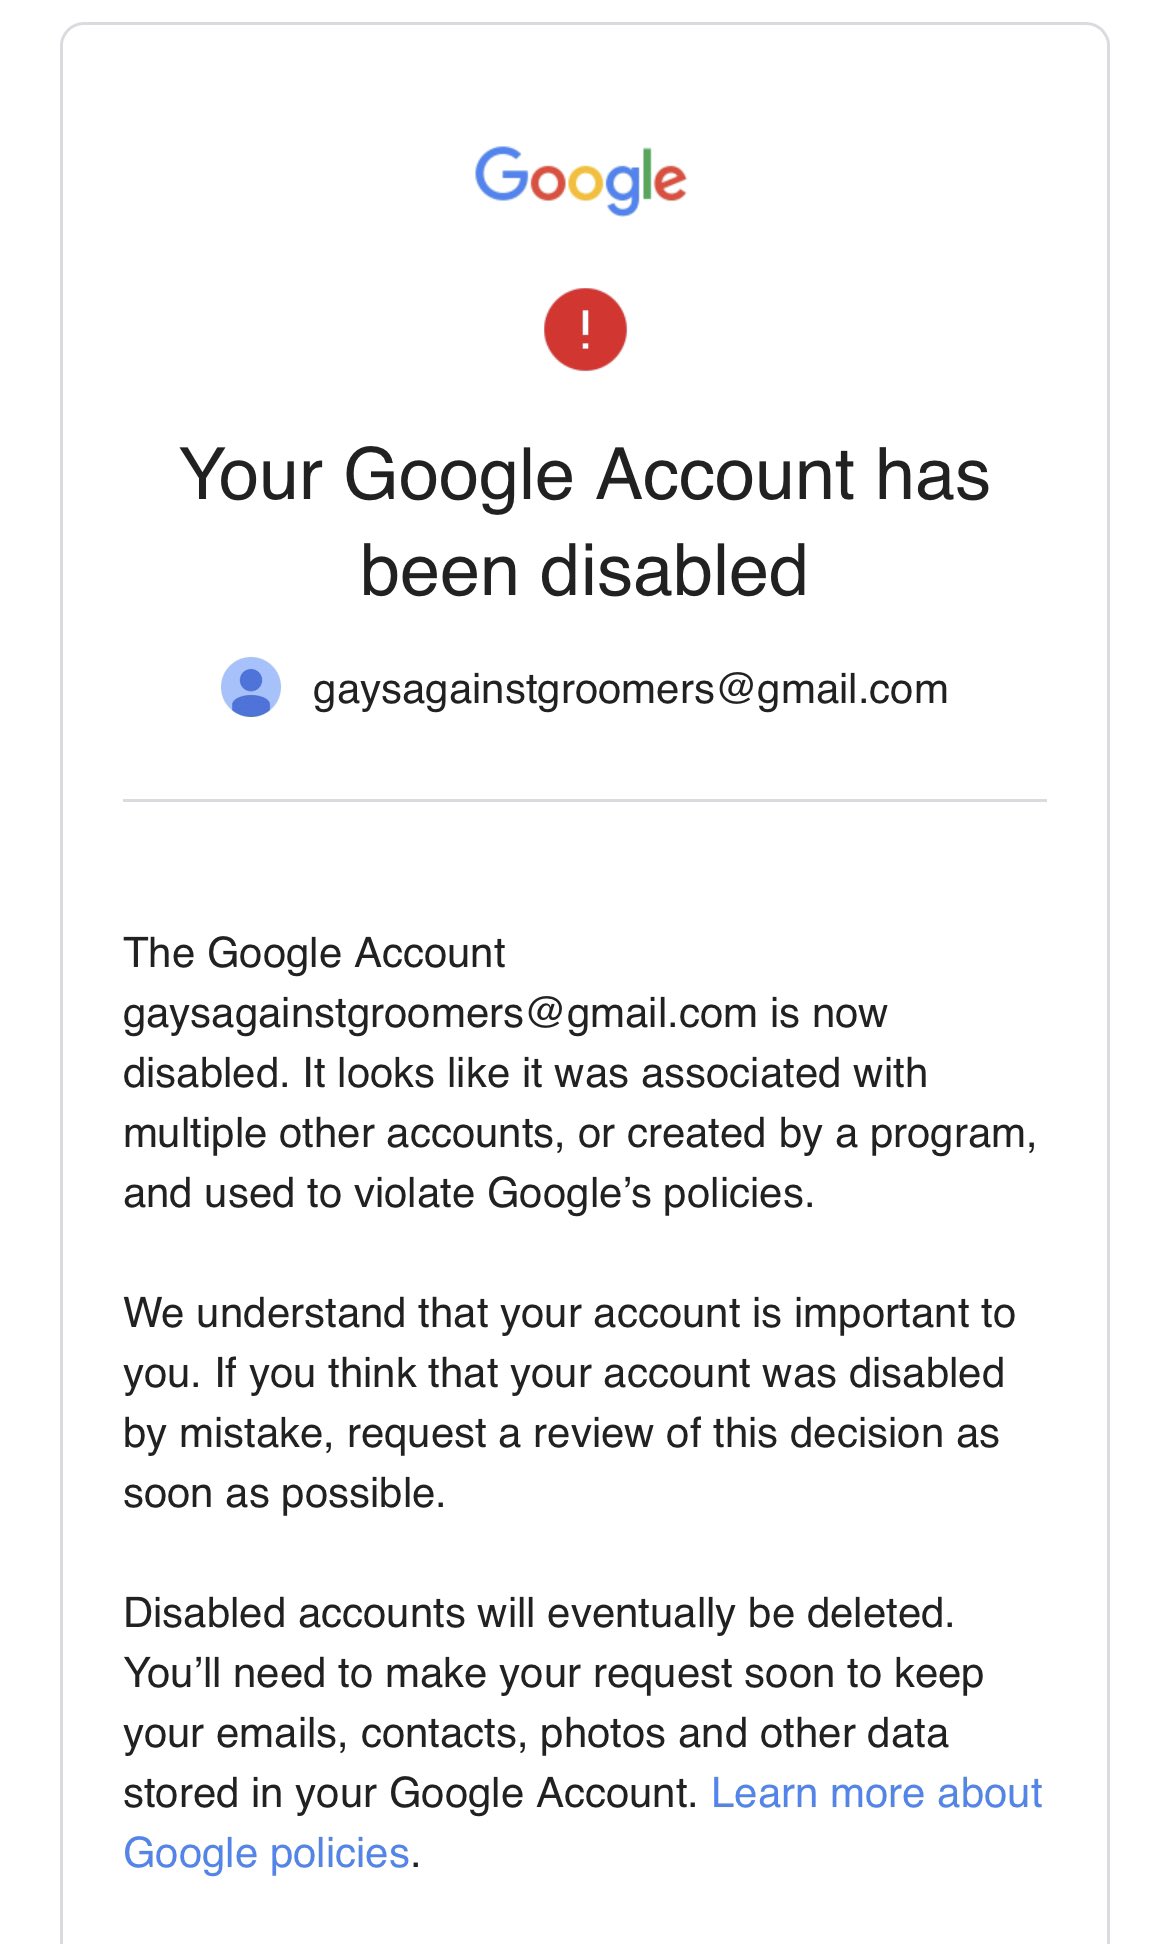Open the 'Google policies' link text

tap(267, 1853)
